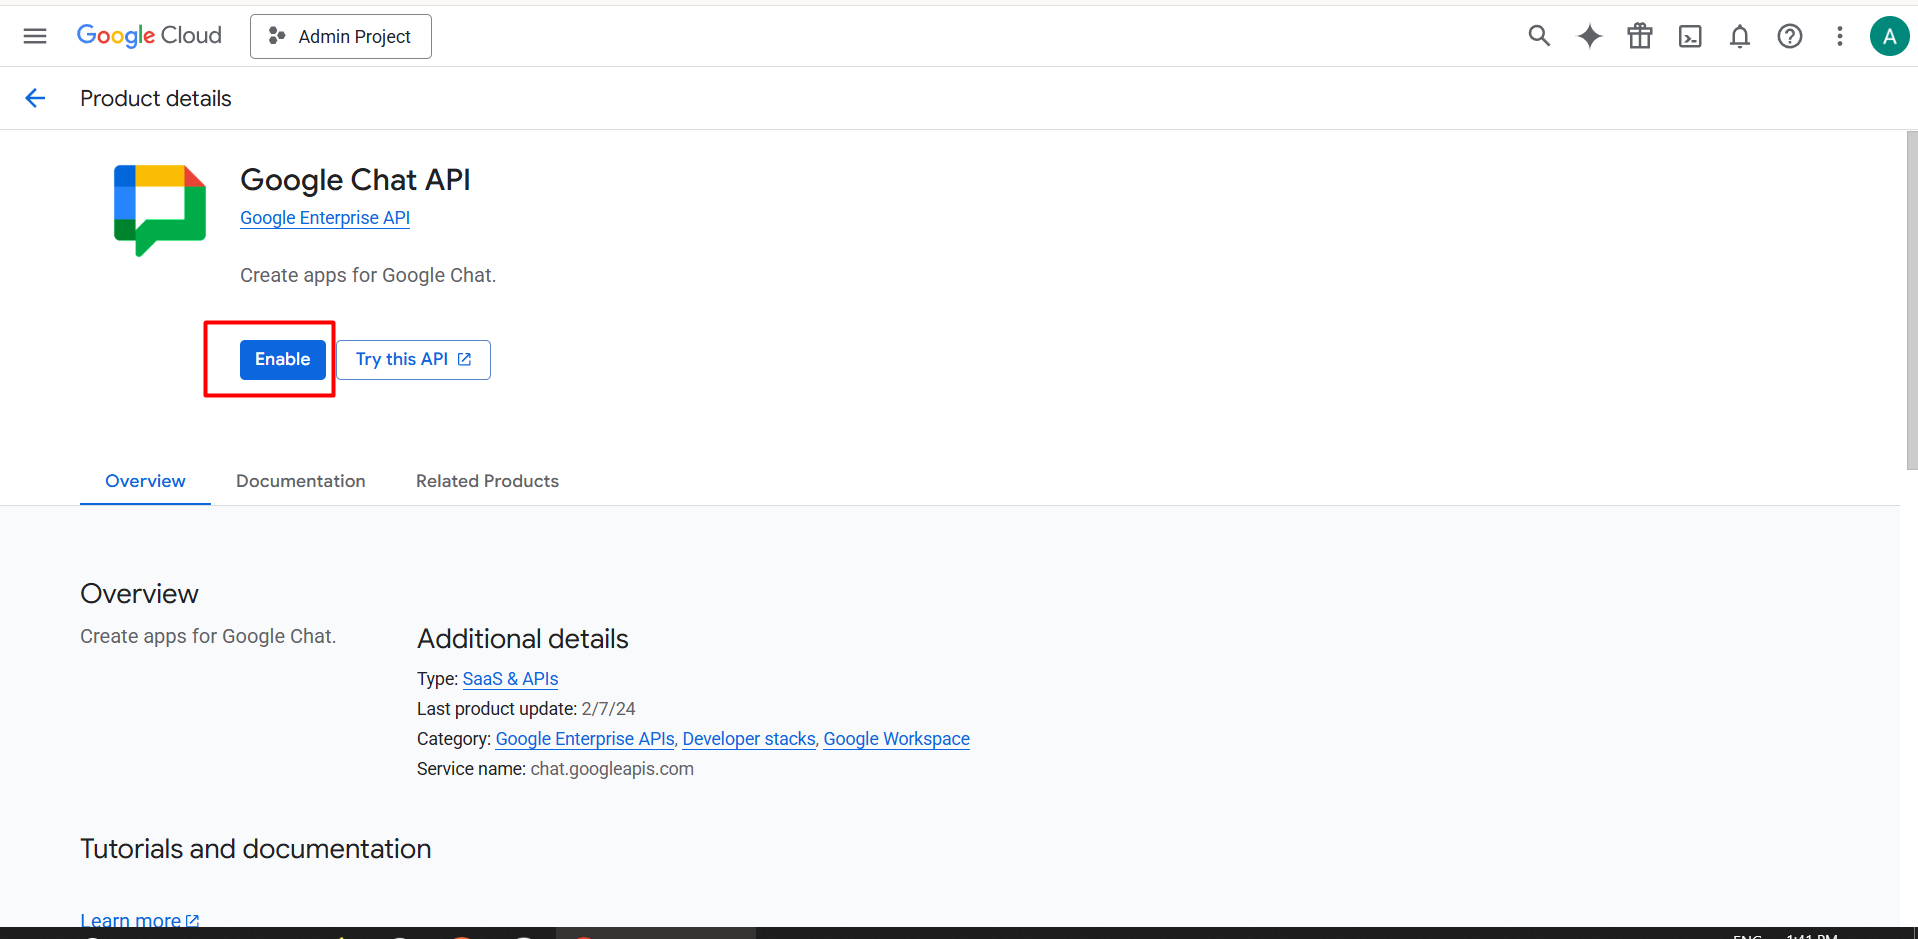Open the Developer stacks category link
The height and width of the screenshot is (939, 1918).
click(x=749, y=739)
